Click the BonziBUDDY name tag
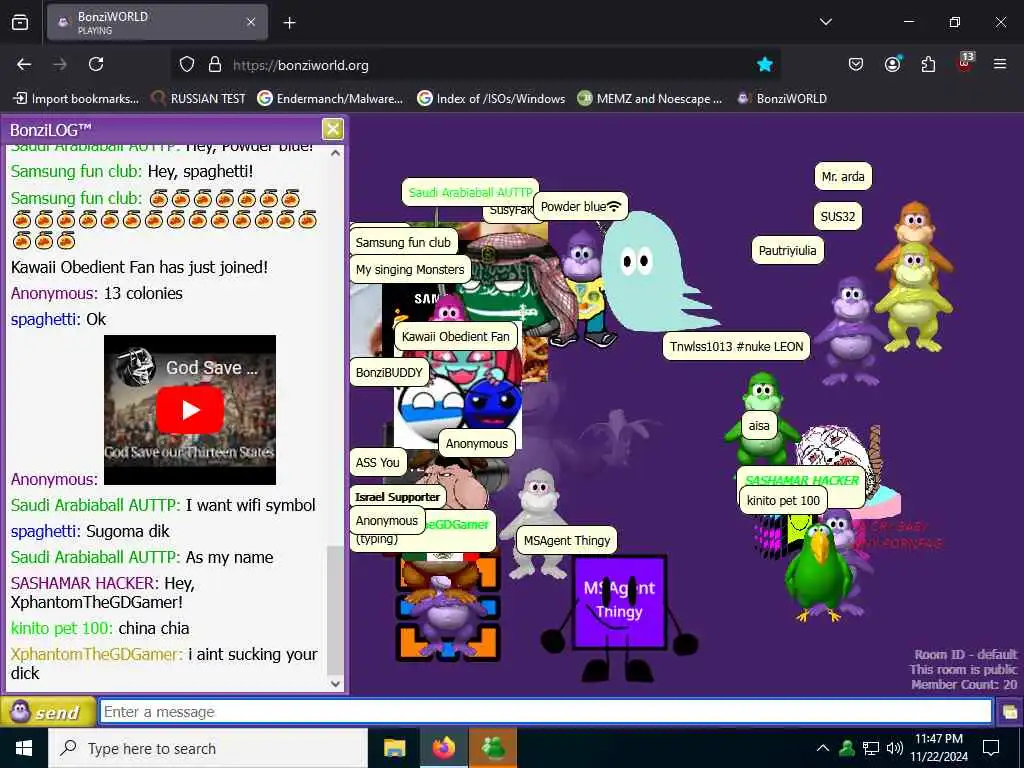 click(389, 373)
